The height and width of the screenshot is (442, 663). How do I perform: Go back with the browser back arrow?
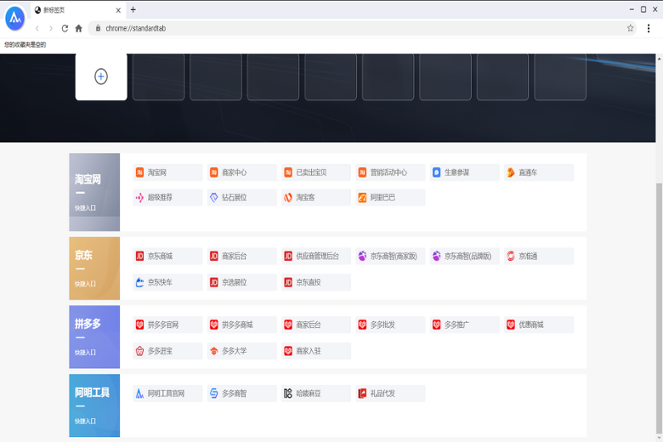pyautogui.click(x=37, y=28)
